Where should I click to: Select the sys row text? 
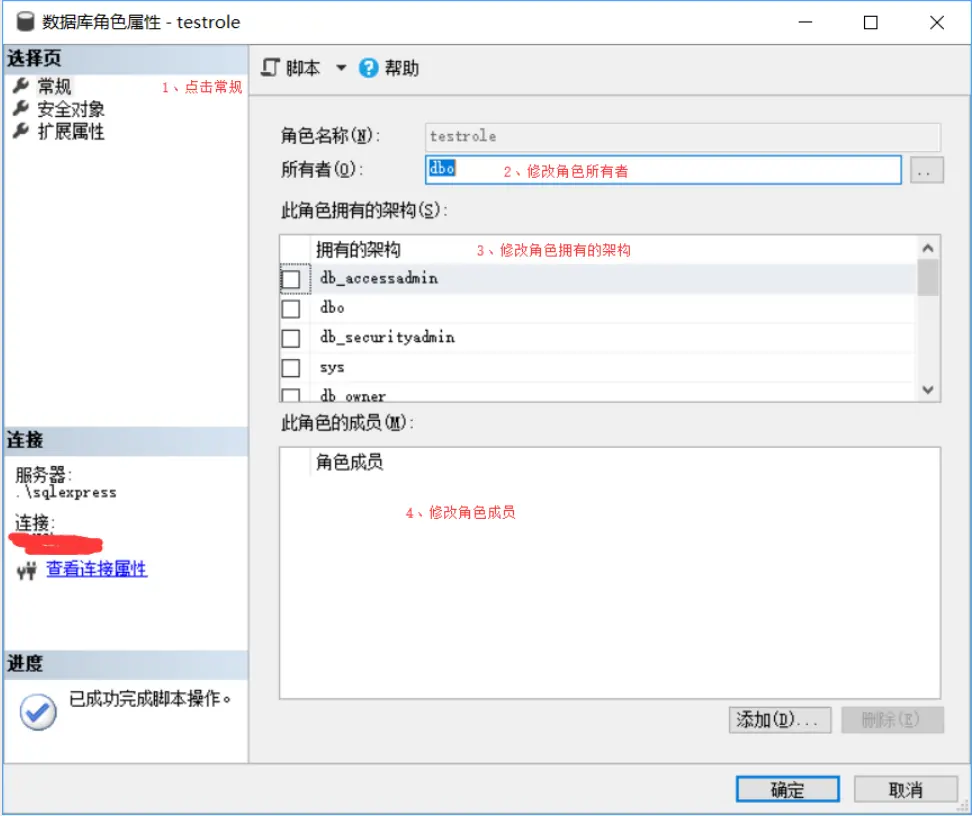tap(332, 368)
